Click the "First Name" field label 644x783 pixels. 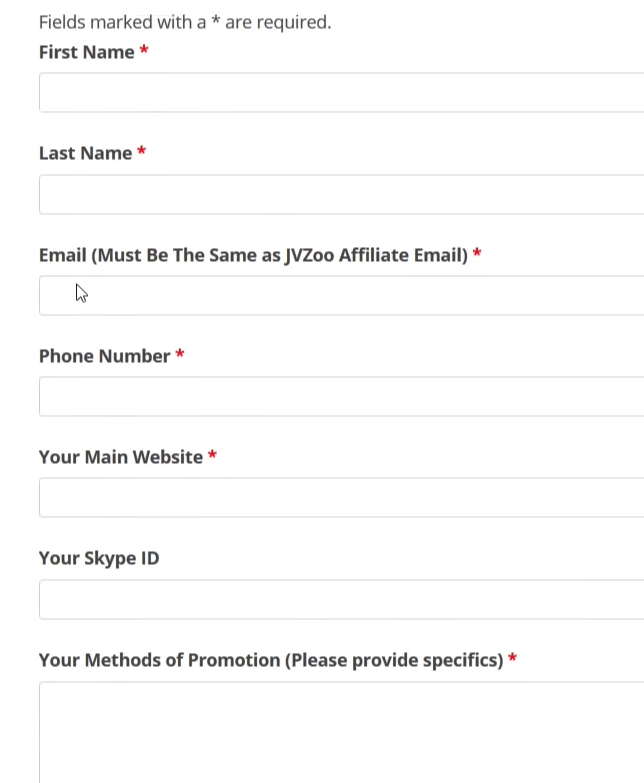[x=86, y=52]
